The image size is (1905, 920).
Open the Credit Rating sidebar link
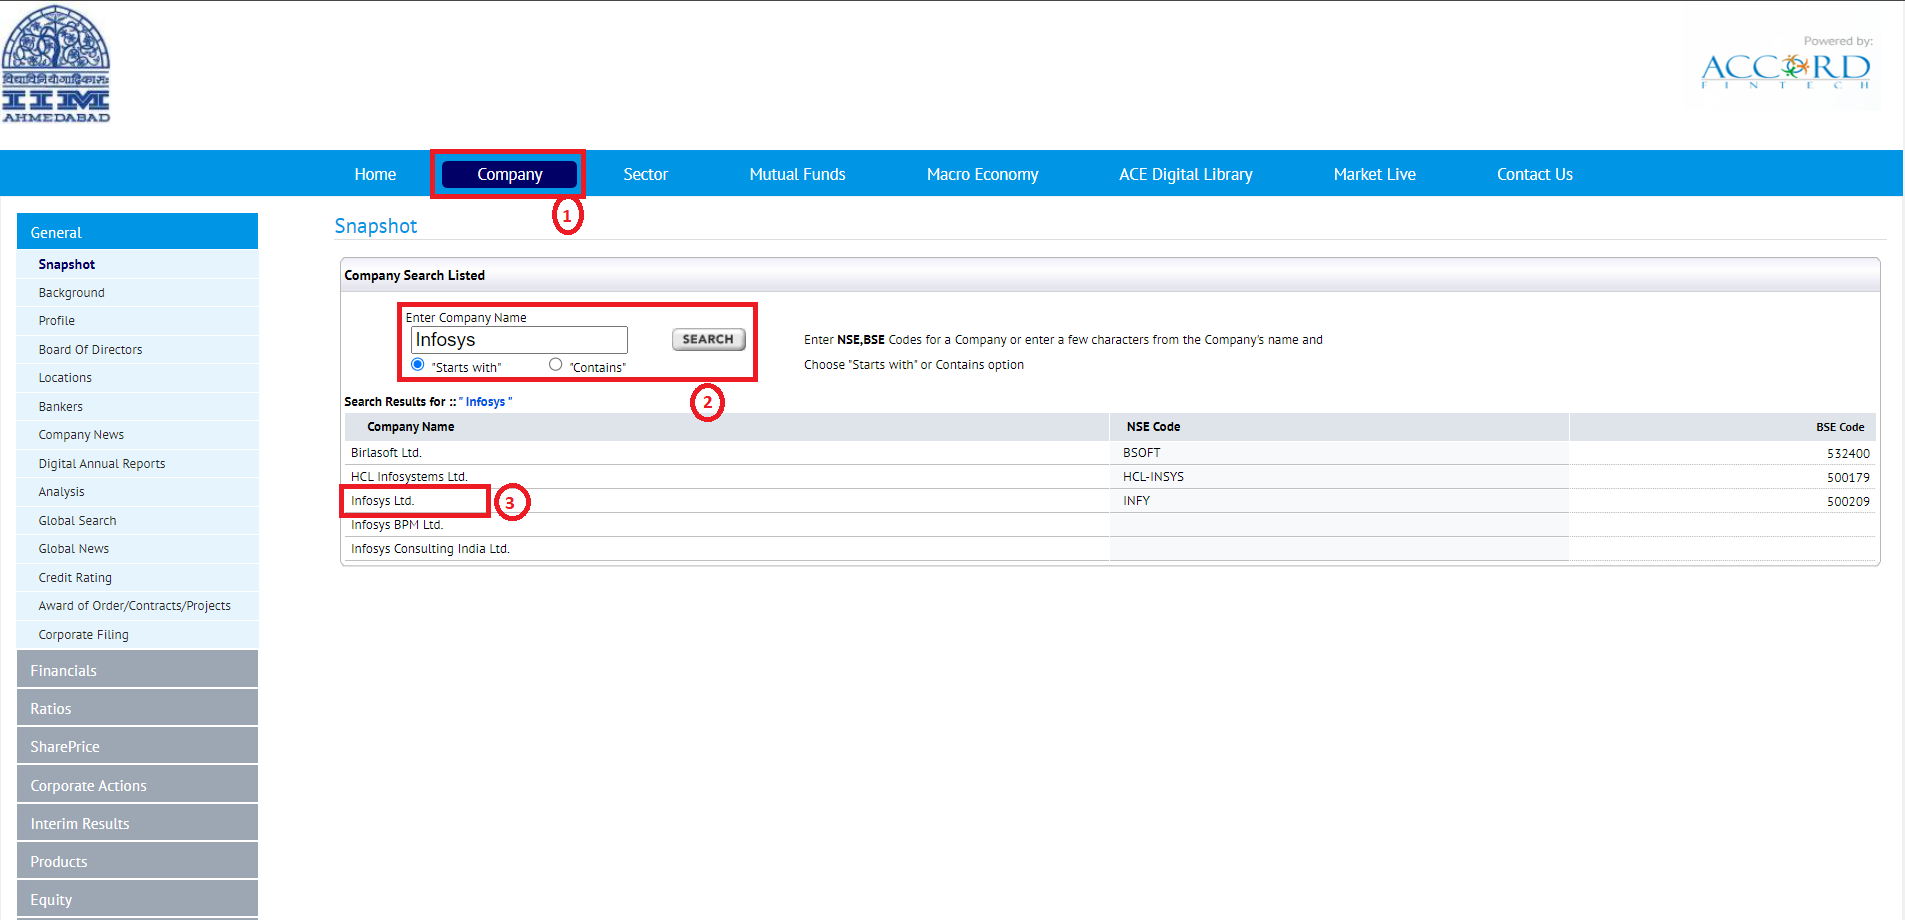(75, 578)
